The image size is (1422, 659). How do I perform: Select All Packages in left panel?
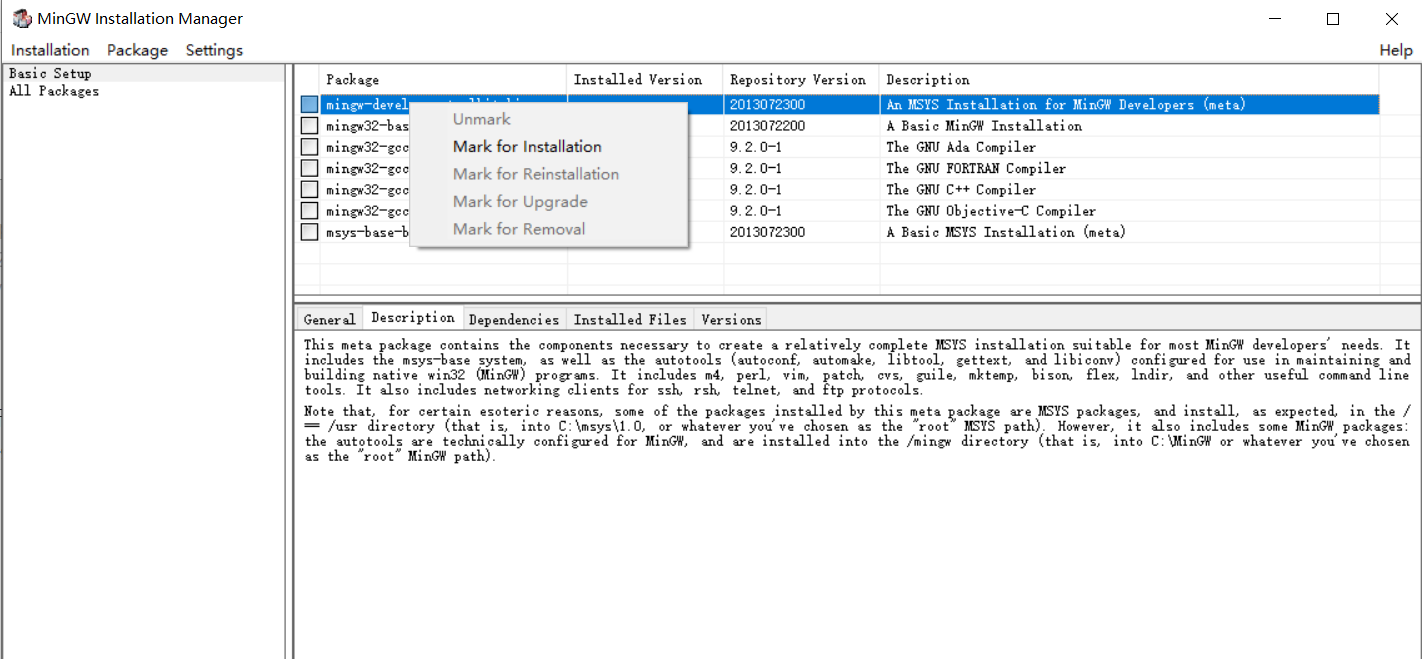pyautogui.click(x=54, y=91)
